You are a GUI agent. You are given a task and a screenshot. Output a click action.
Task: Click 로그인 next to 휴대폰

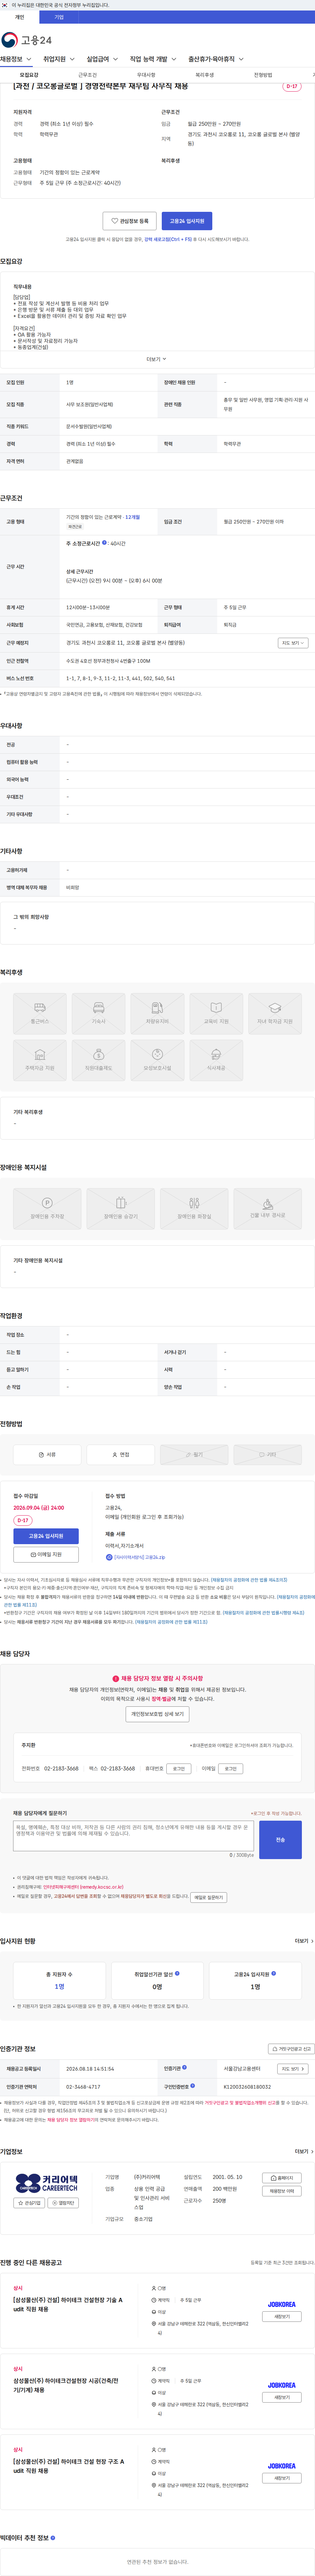179,1769
